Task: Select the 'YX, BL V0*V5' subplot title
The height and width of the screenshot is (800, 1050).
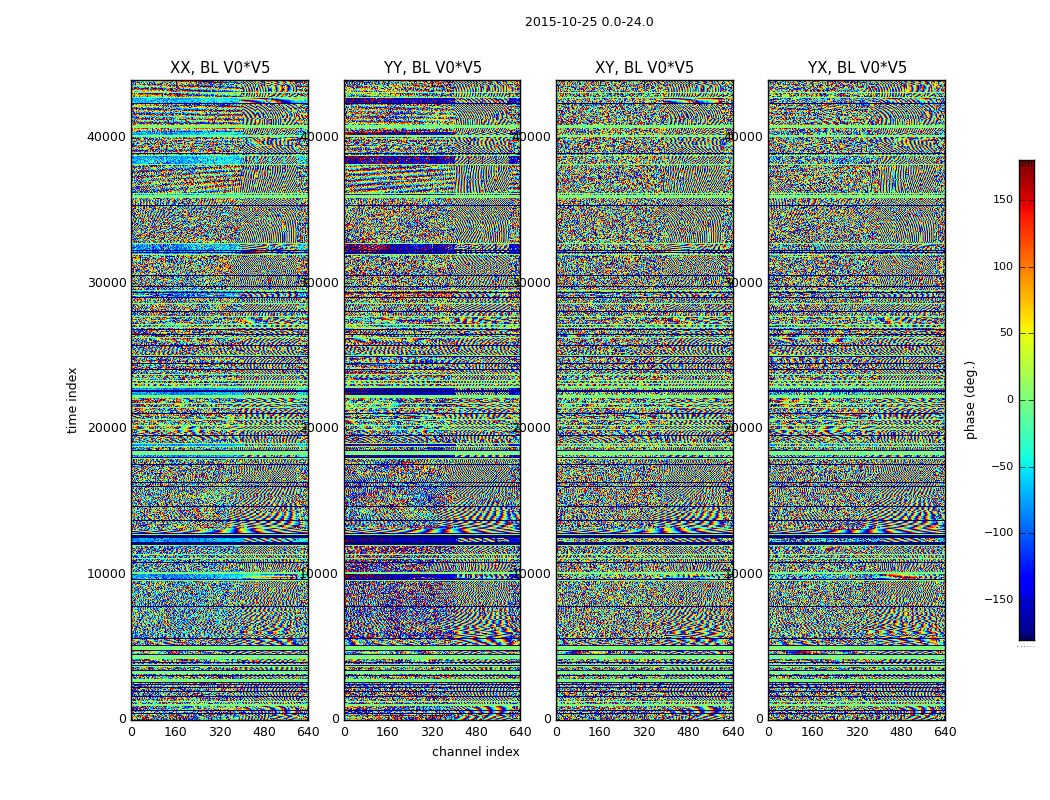Action: pyautogui.click(x=857, y=68)
